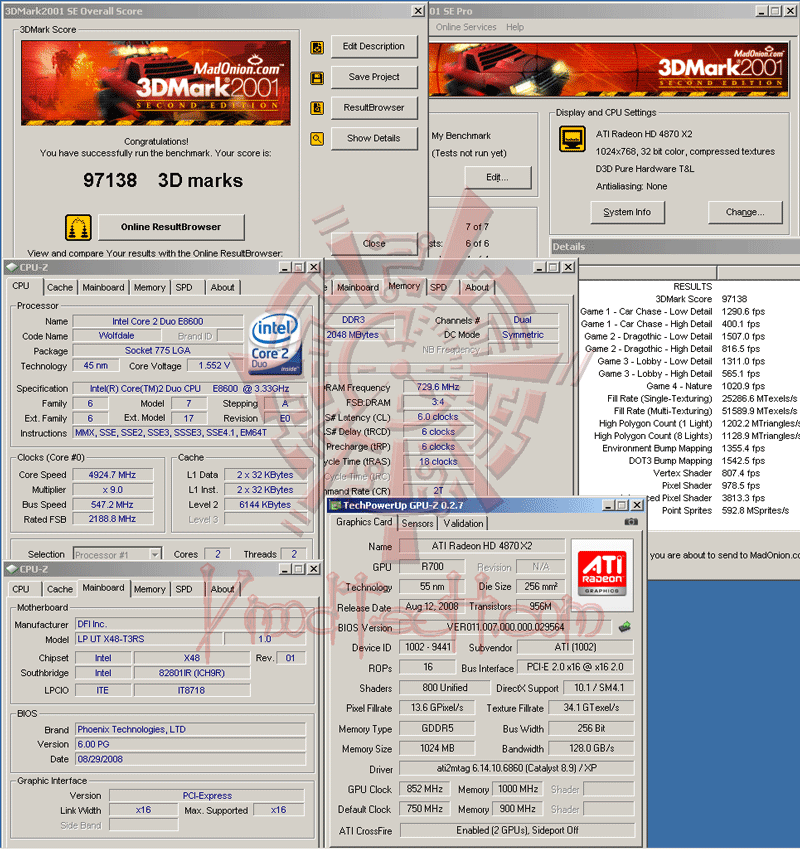Screen dimensions: 800x849
Task: Click the GPU-Z title bar icon
Action: click(336, 505)
